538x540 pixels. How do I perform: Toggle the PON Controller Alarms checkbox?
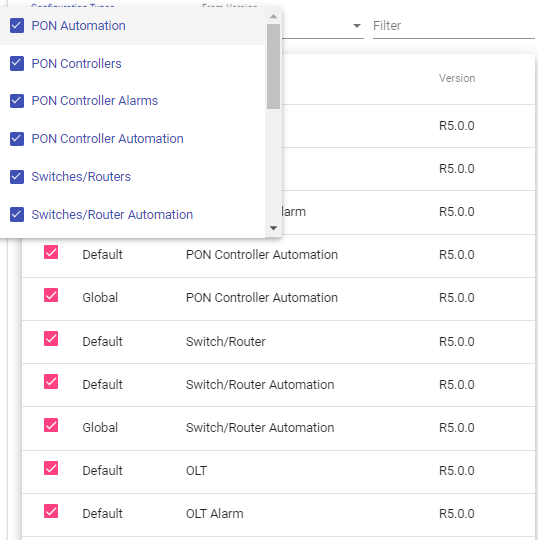[17, 101]
